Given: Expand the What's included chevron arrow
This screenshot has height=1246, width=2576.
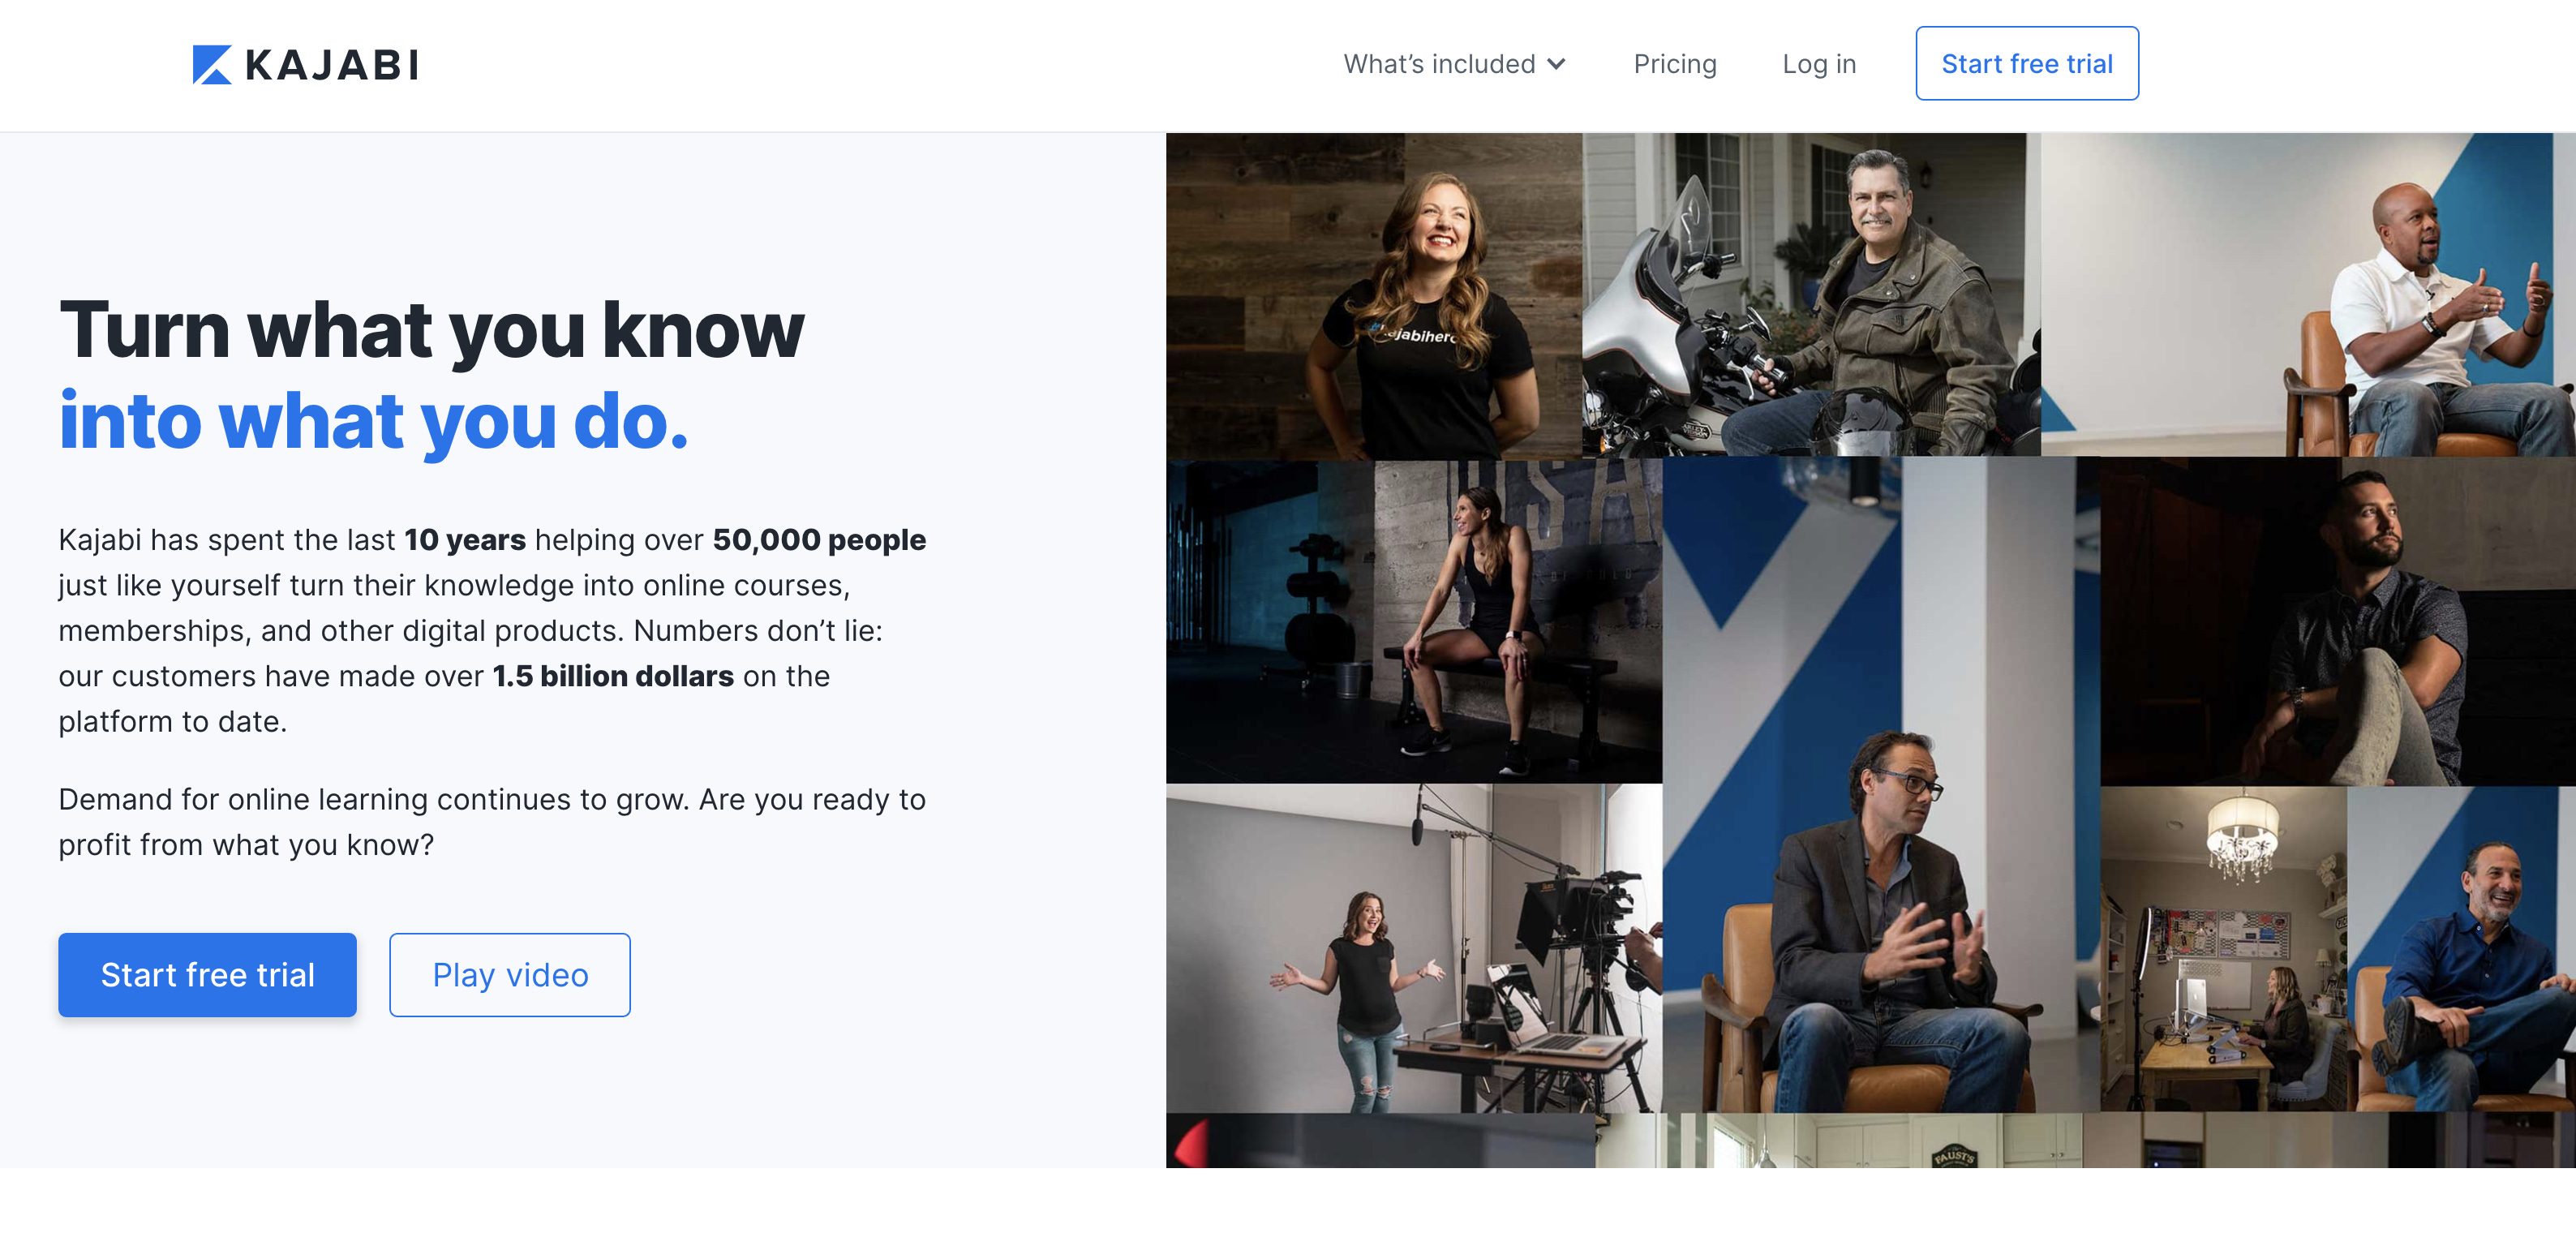Looking at the screenshot, I should click(1556, 64).
